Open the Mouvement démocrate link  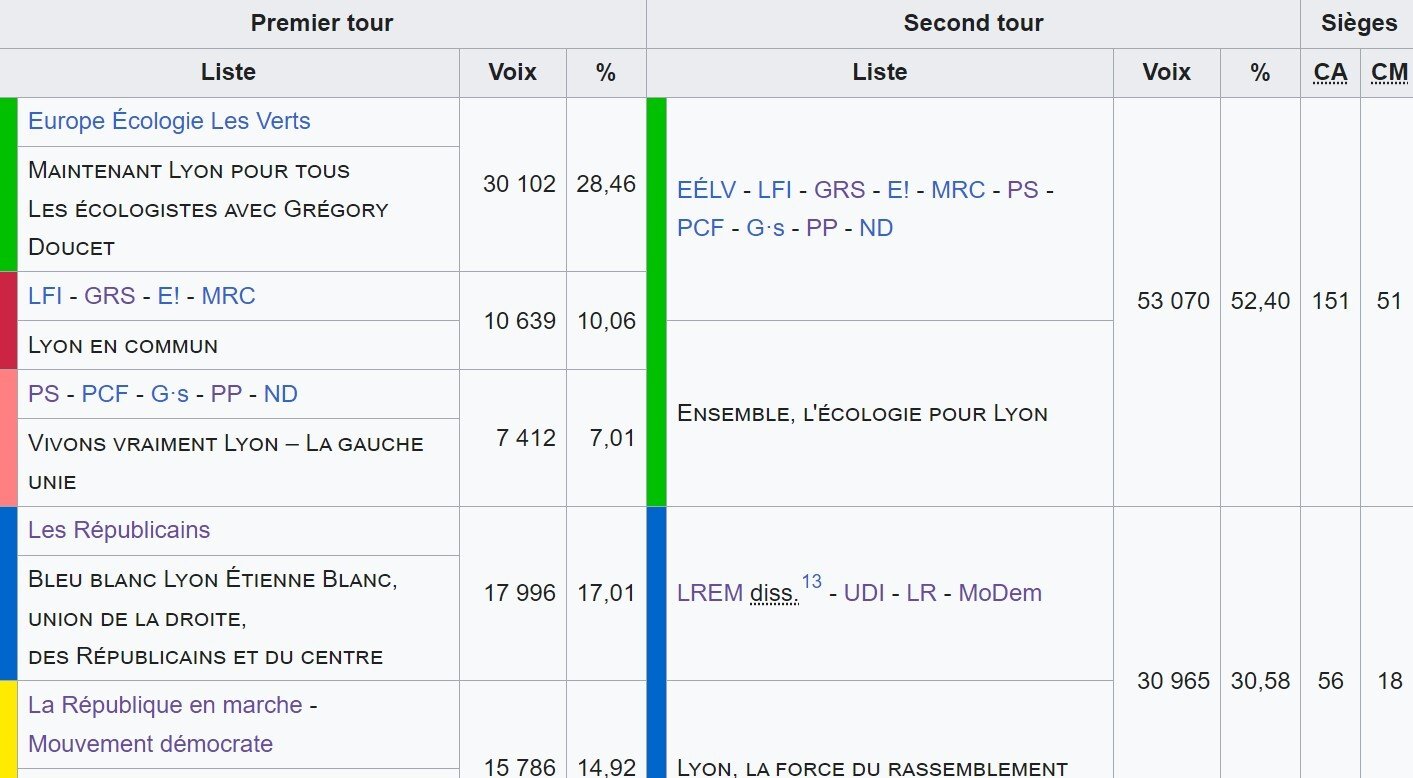pyautogui.click(x=150, y=744)
